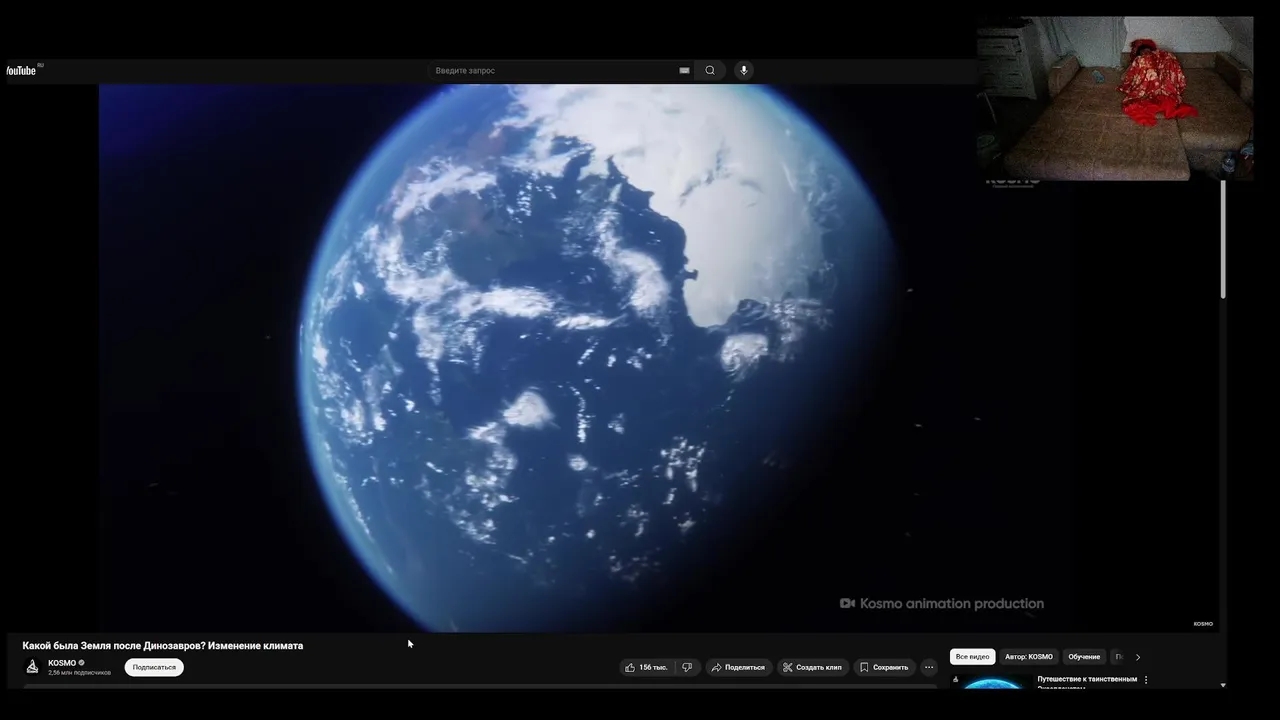Image resolution: width=1280 pixels, height=720 pixels.
Task: Open the KOSMO channel name link
Action: (62, 663)
